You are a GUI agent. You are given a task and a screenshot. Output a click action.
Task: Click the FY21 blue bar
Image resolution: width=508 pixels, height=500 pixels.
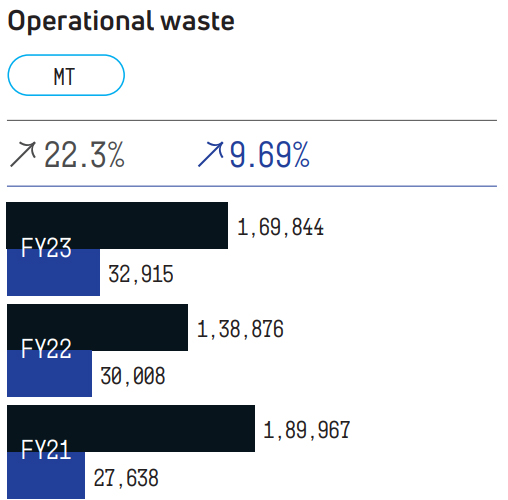pyautogui.click(x=46, y=475)
